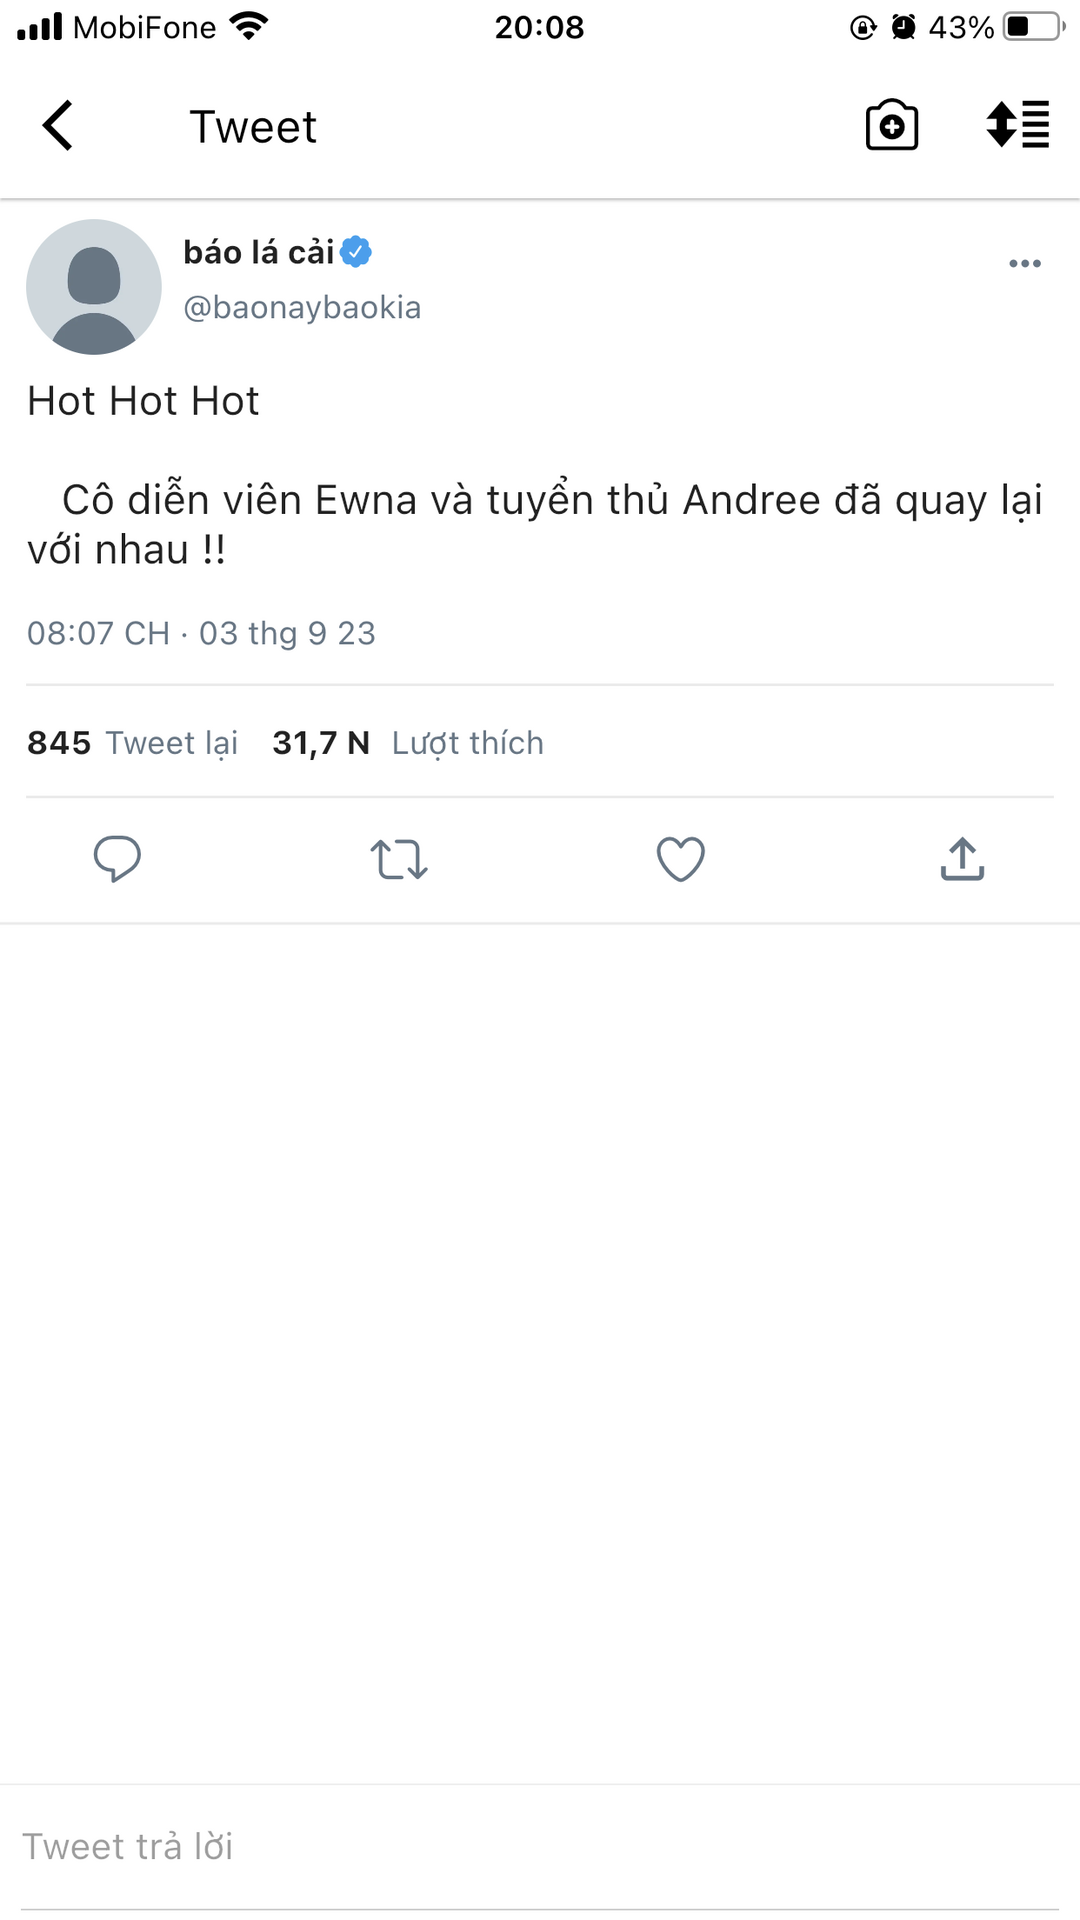
Task: Focus the Tweet trả lời field
Action: point(540,1847)
